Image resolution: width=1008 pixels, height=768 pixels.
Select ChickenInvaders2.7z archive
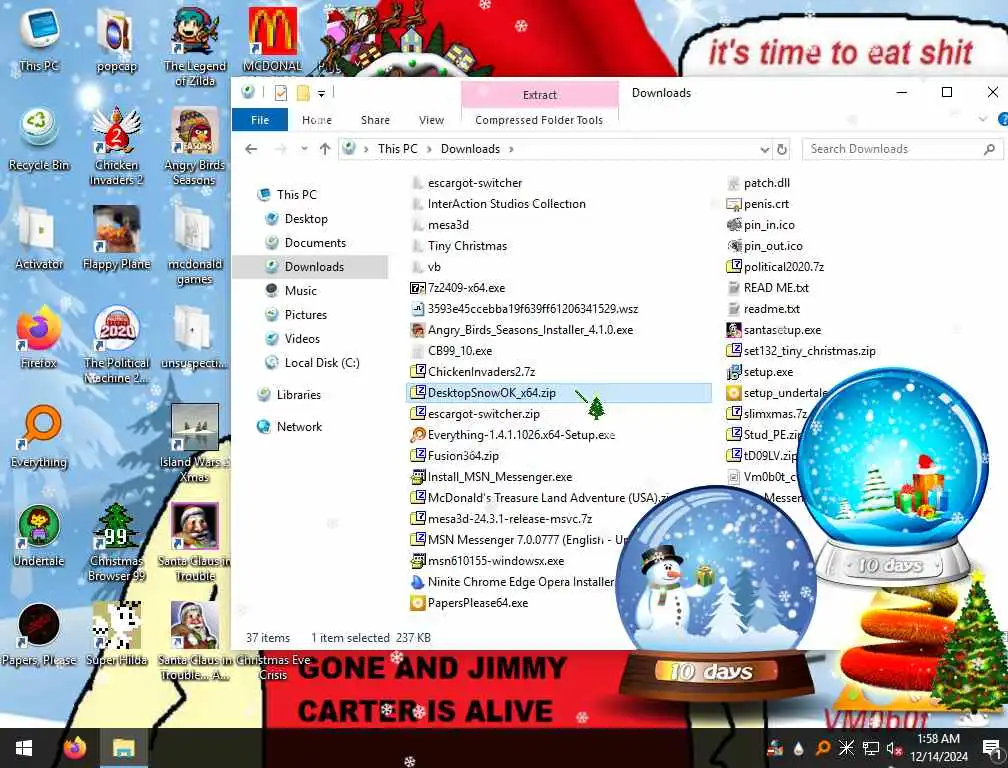[482, 371]
